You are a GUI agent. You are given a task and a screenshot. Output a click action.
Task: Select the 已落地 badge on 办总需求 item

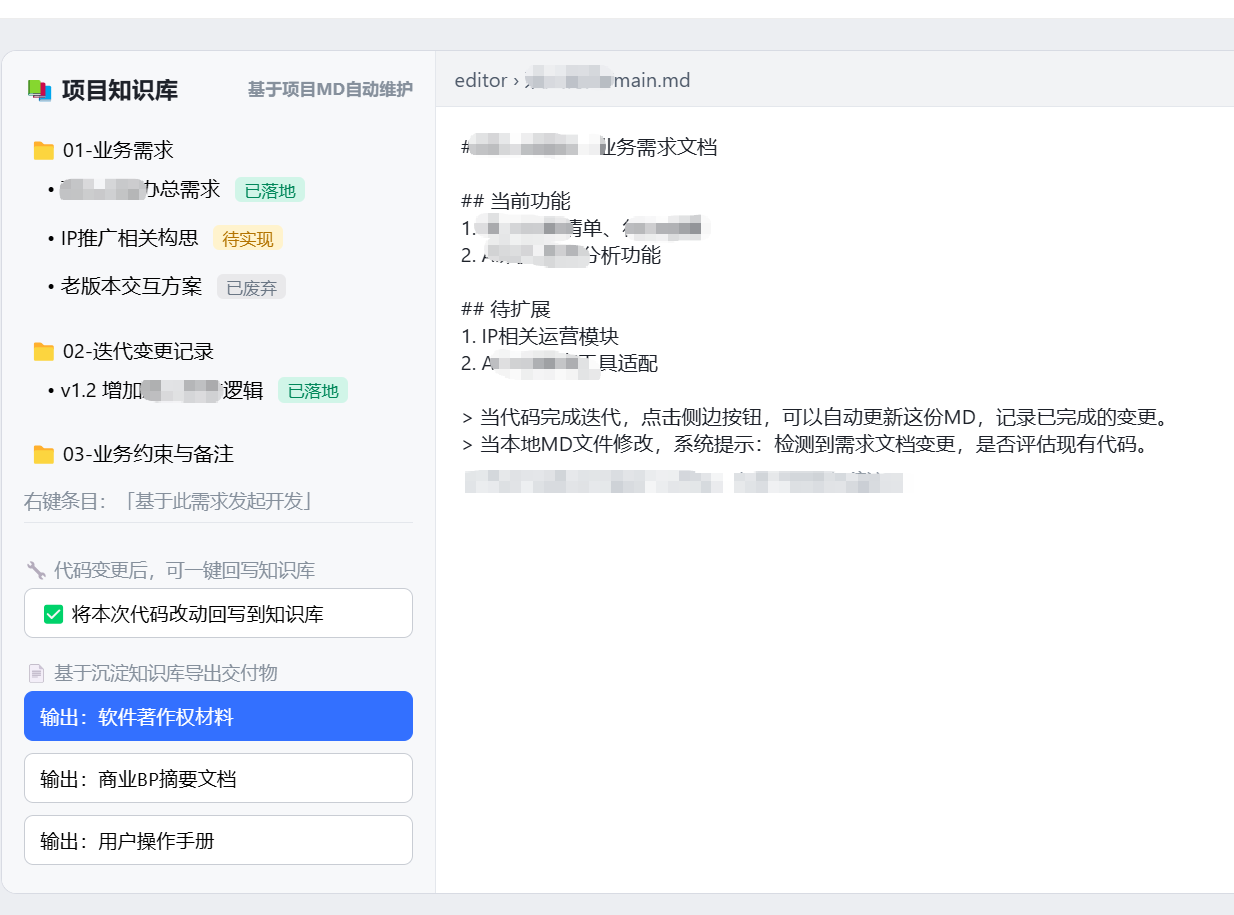pyautogui.click(x=270, y=190)
